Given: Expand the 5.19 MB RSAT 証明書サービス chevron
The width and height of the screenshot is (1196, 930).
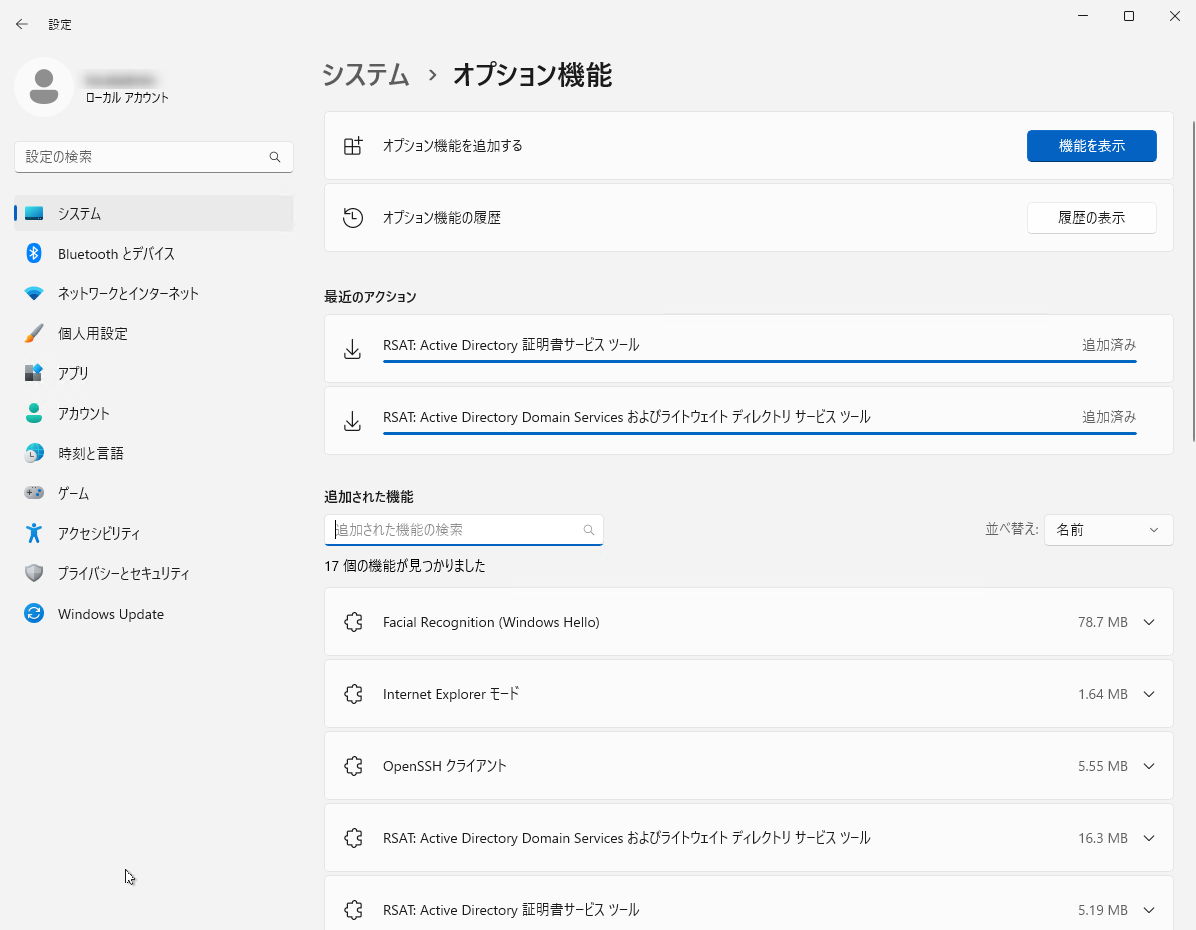Looking at the screenshot, I should pos(1149,909).
